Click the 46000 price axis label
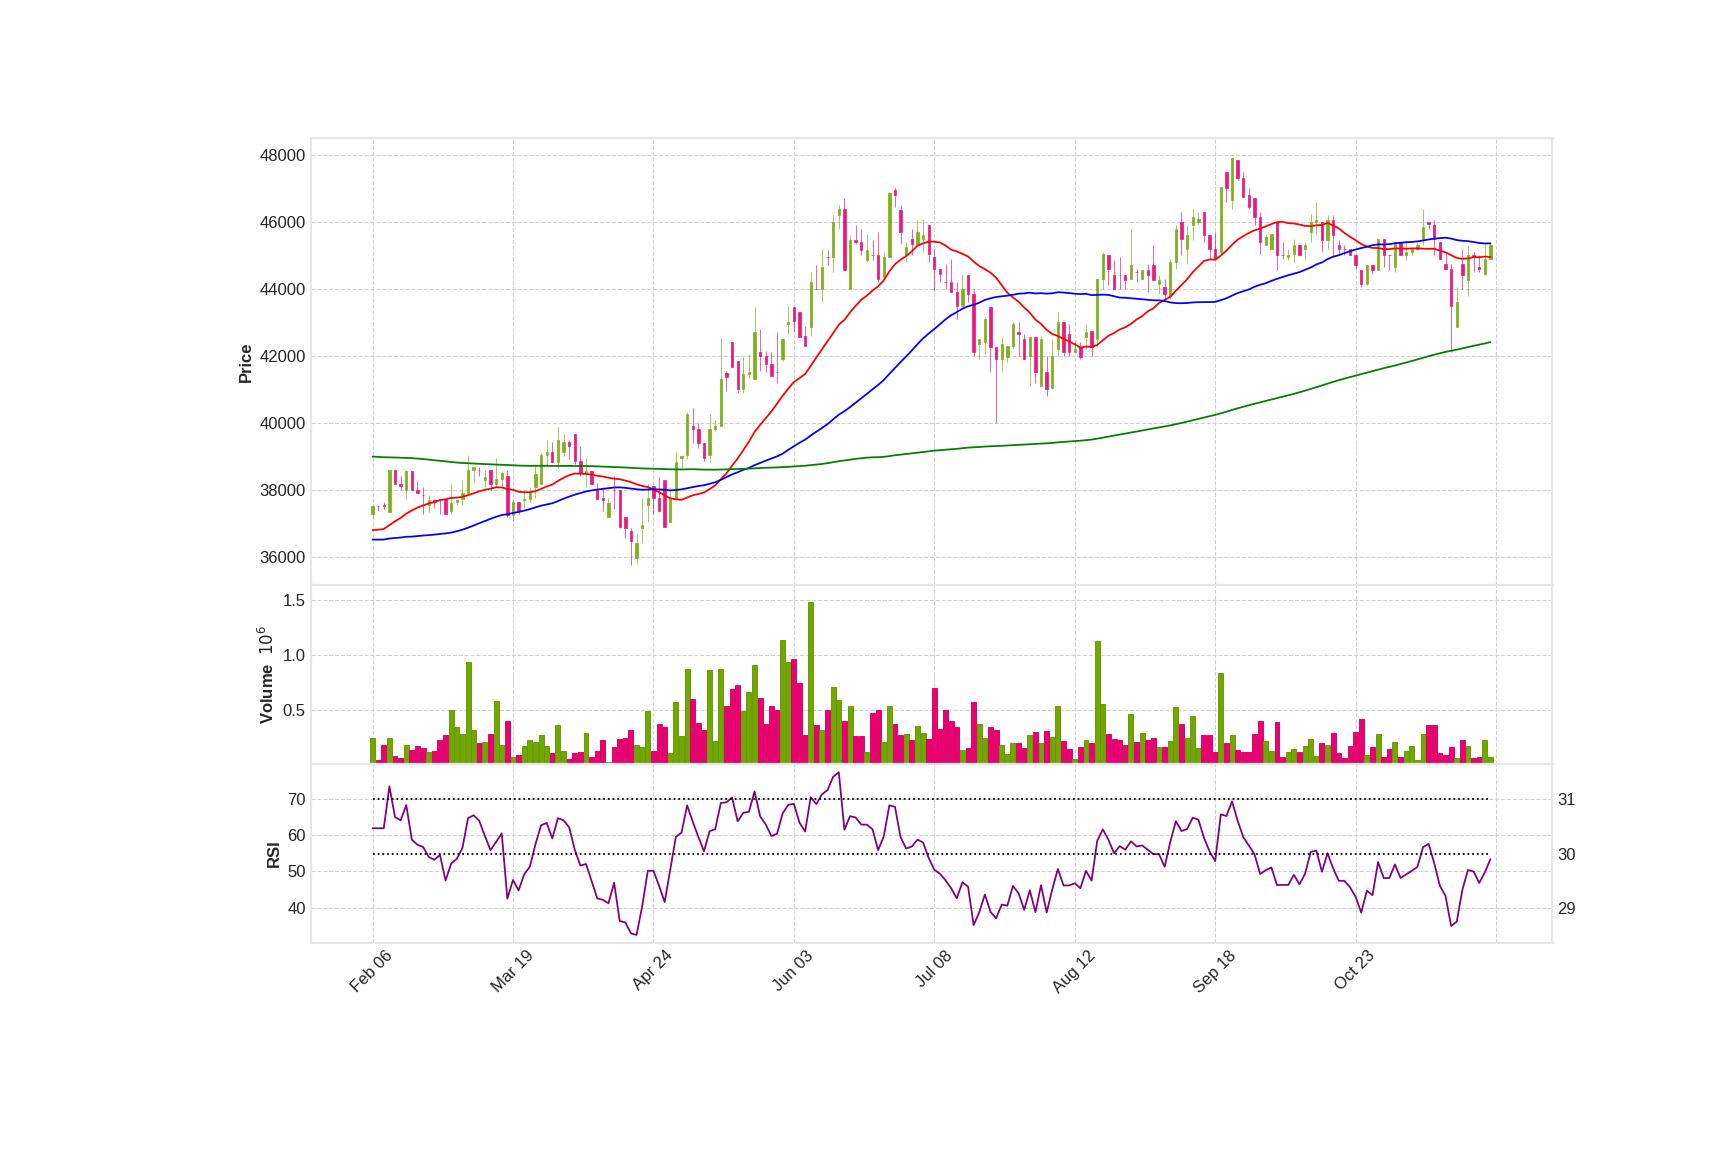Image resolution: width=1725 pixels, height=1150 pixels. pos(282,222)
